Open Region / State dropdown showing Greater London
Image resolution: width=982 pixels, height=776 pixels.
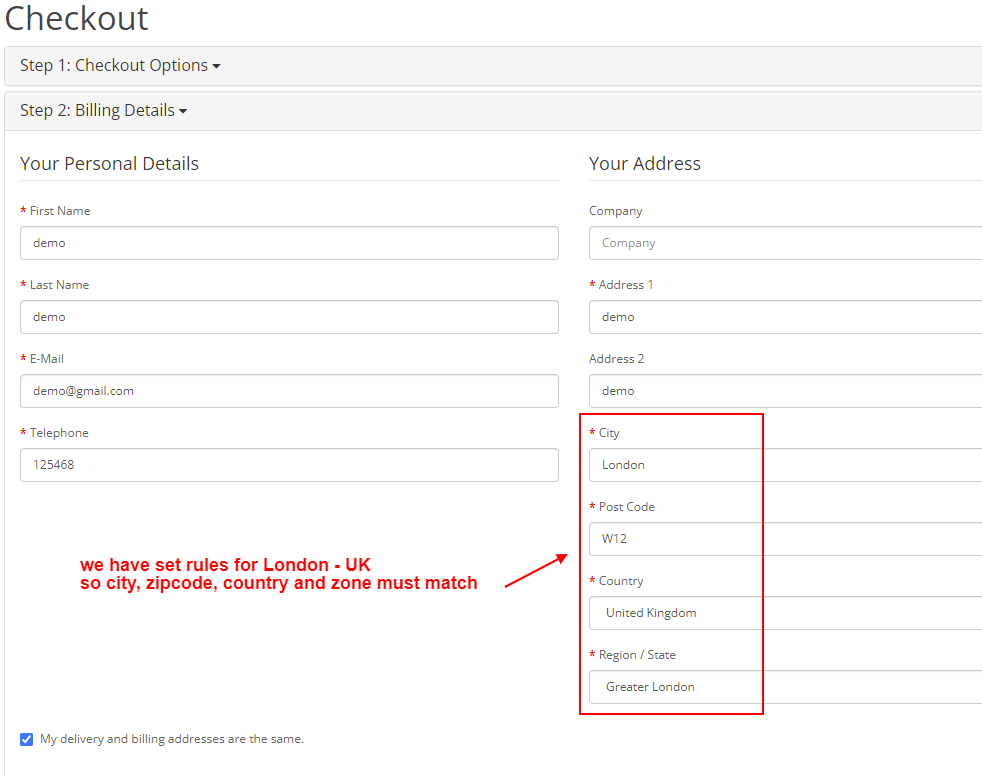click(x=785, y=686)
